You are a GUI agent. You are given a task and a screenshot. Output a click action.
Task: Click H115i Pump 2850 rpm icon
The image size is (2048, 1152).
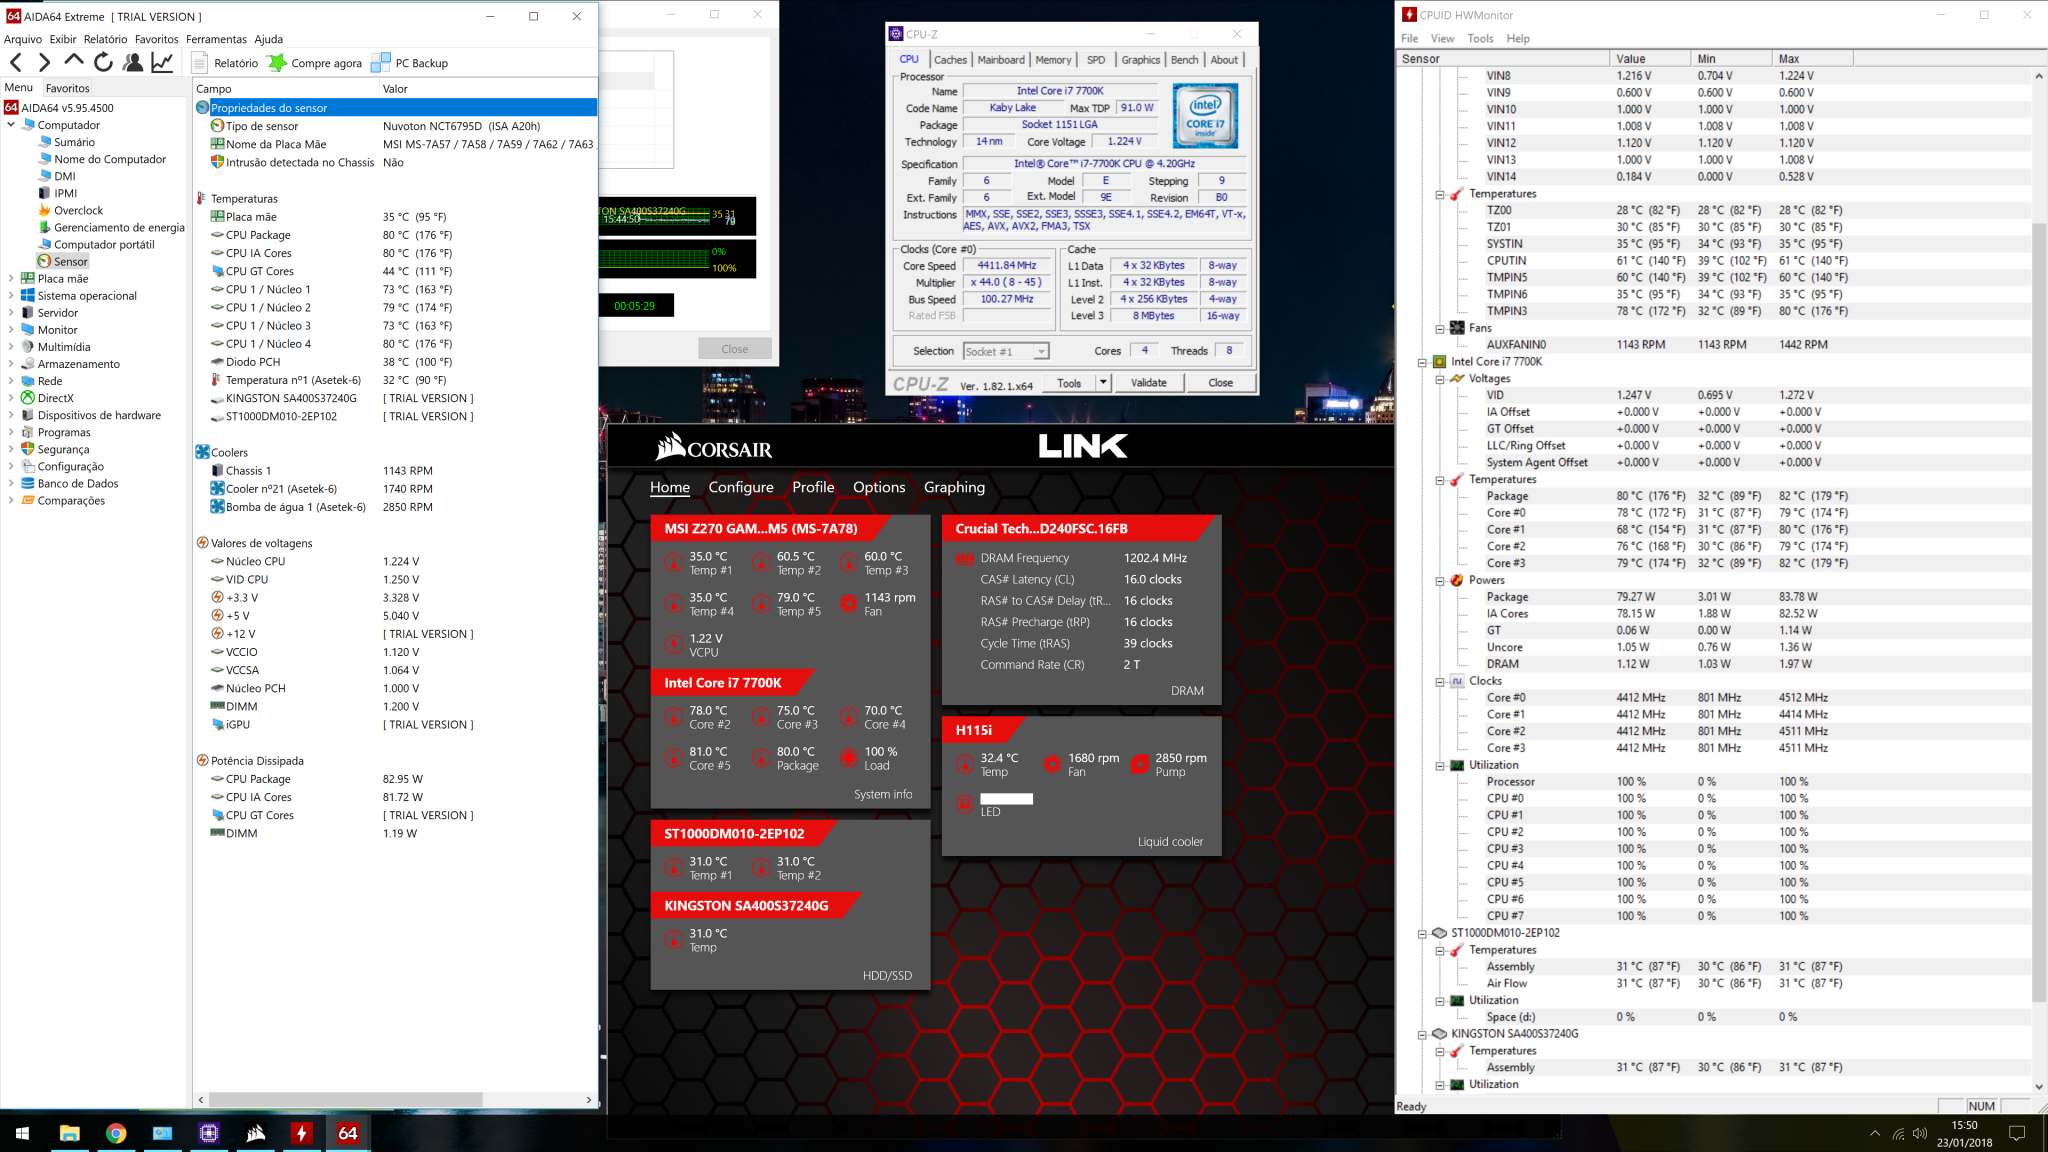[x=1139, y=765]
